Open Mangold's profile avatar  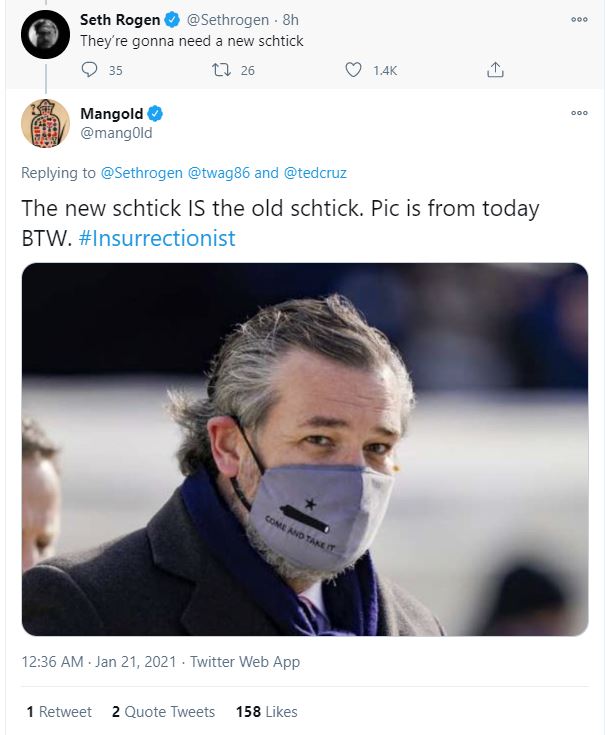click(44, 124)
